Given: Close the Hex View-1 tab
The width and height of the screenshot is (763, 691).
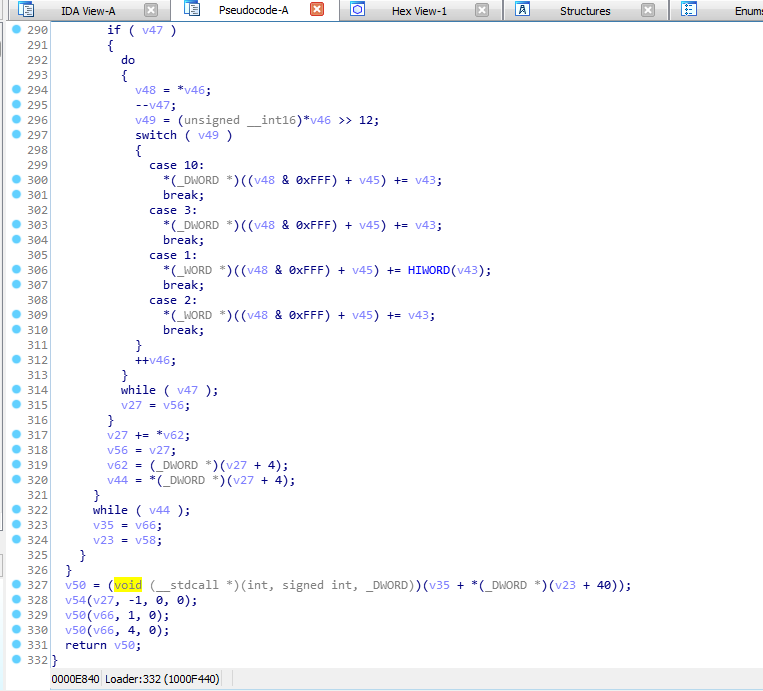Looking at the screenshot, I should pos(482,11).
